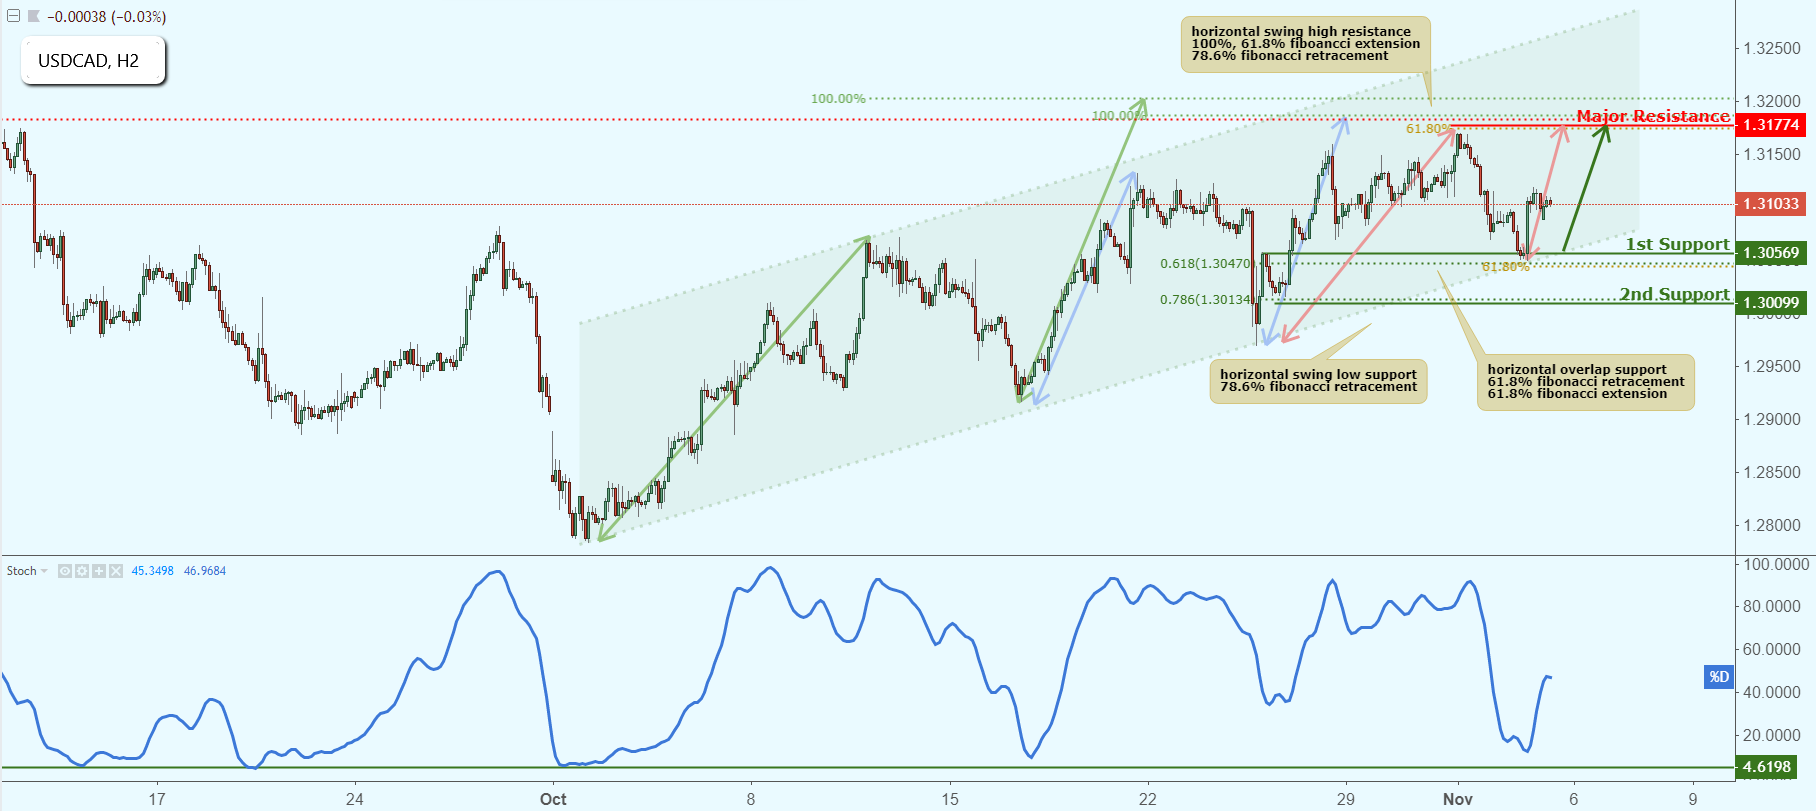Click the 1.32500 price scale value

[x=1771, y=48]
